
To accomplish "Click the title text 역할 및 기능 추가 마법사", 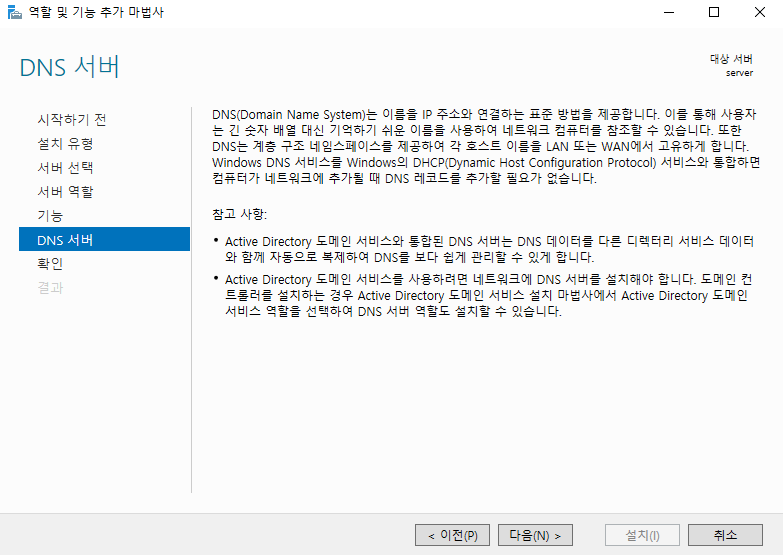I will pos(96,12).
